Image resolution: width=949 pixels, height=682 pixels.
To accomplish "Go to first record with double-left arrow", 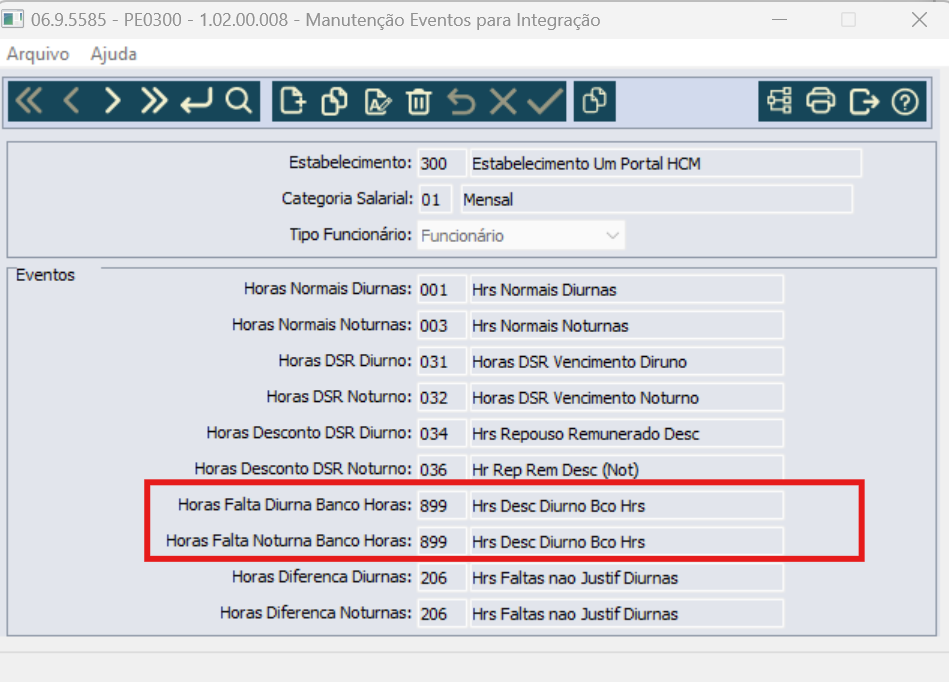I will 28,101.
